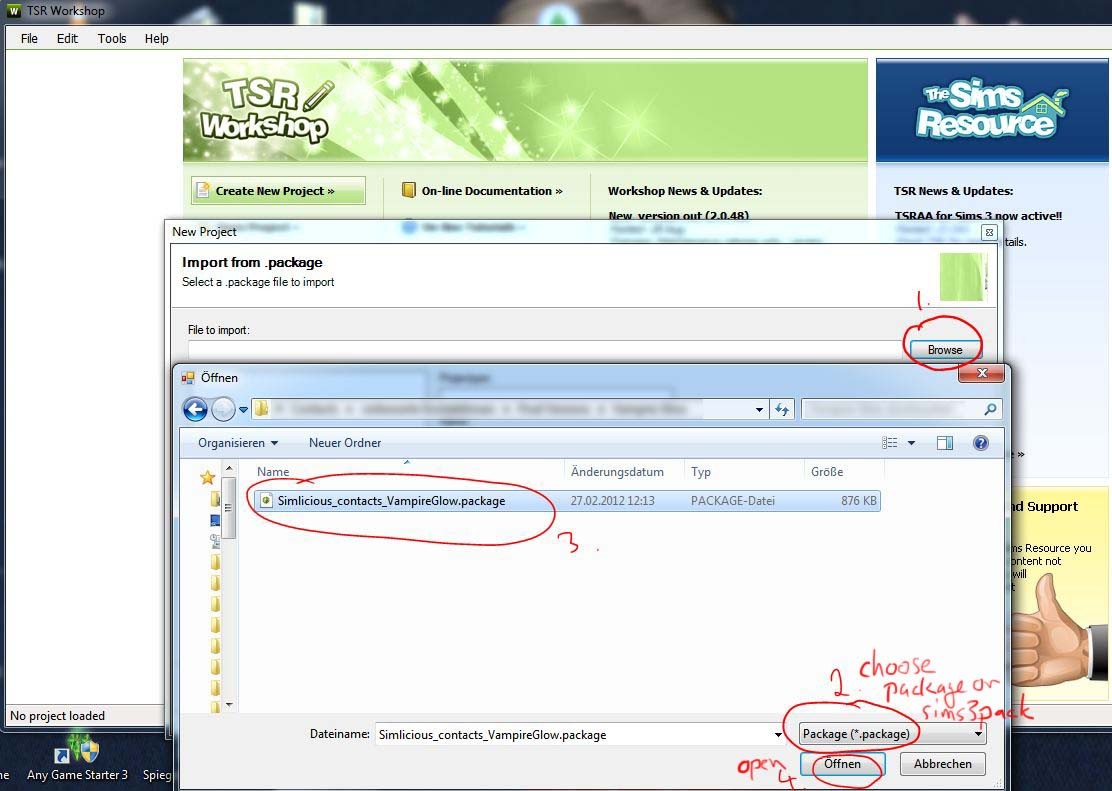Screen dimensions: 1112x791
Task: Open the Help menu
Action: coord(157,38)
